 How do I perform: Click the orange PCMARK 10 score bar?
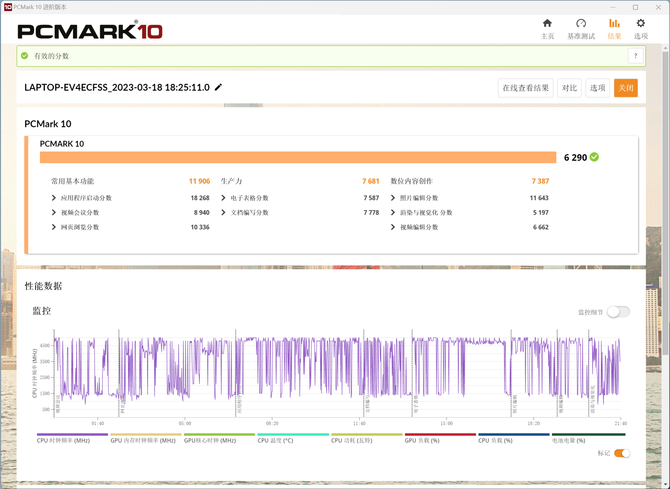(298, 157)
